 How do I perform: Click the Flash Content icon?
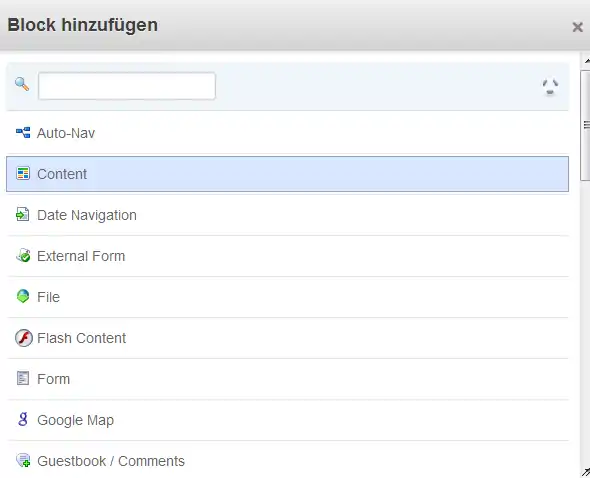[24, 338]
